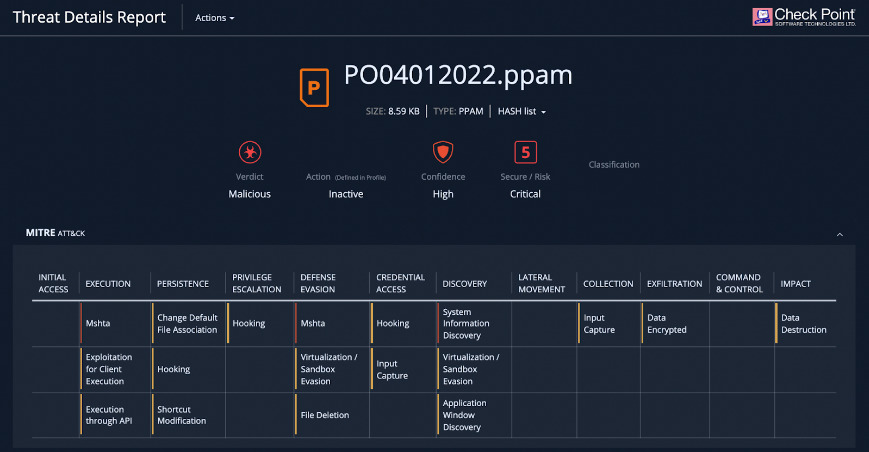Click the Mshta technique under Execution
Image resolution: width=869 pixels, height=452 pixels.
pos(98,323)
